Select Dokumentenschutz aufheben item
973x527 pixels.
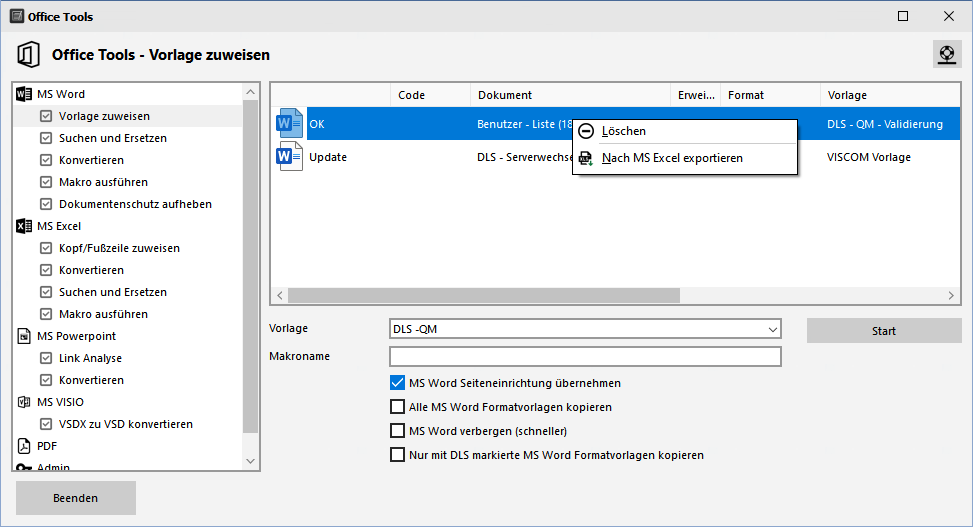135,204
